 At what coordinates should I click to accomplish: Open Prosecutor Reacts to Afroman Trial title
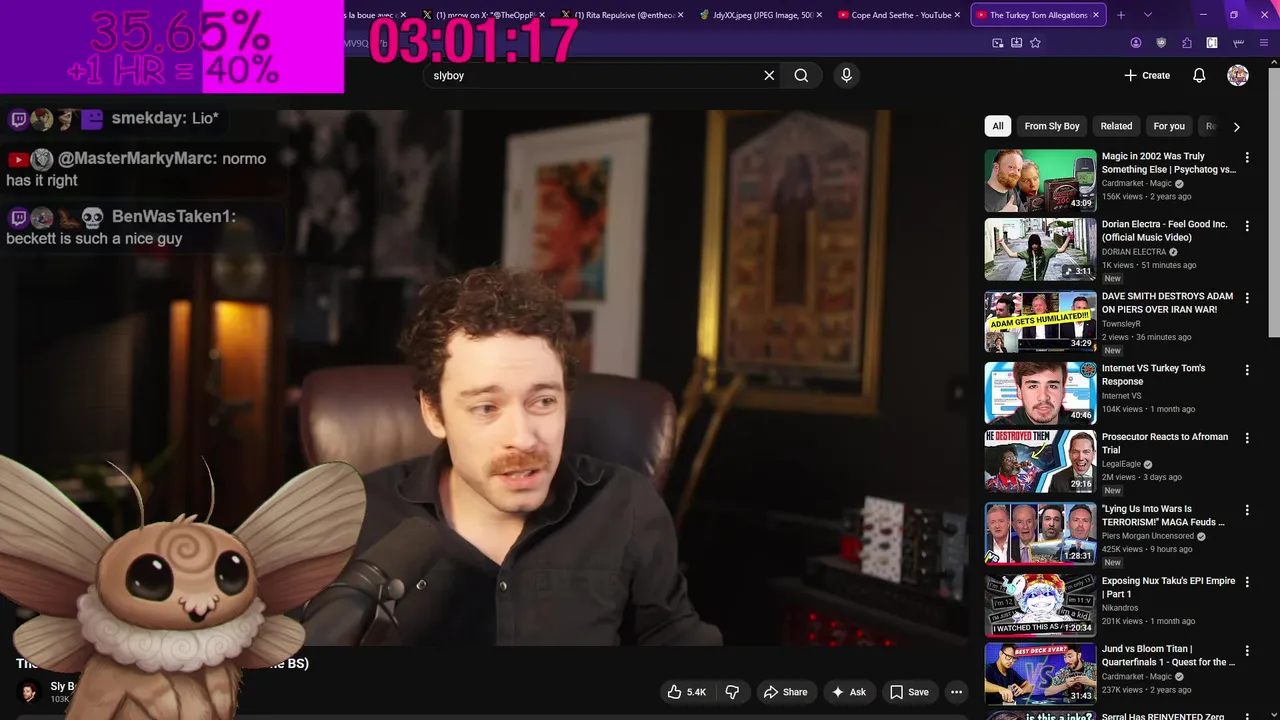1165,443
